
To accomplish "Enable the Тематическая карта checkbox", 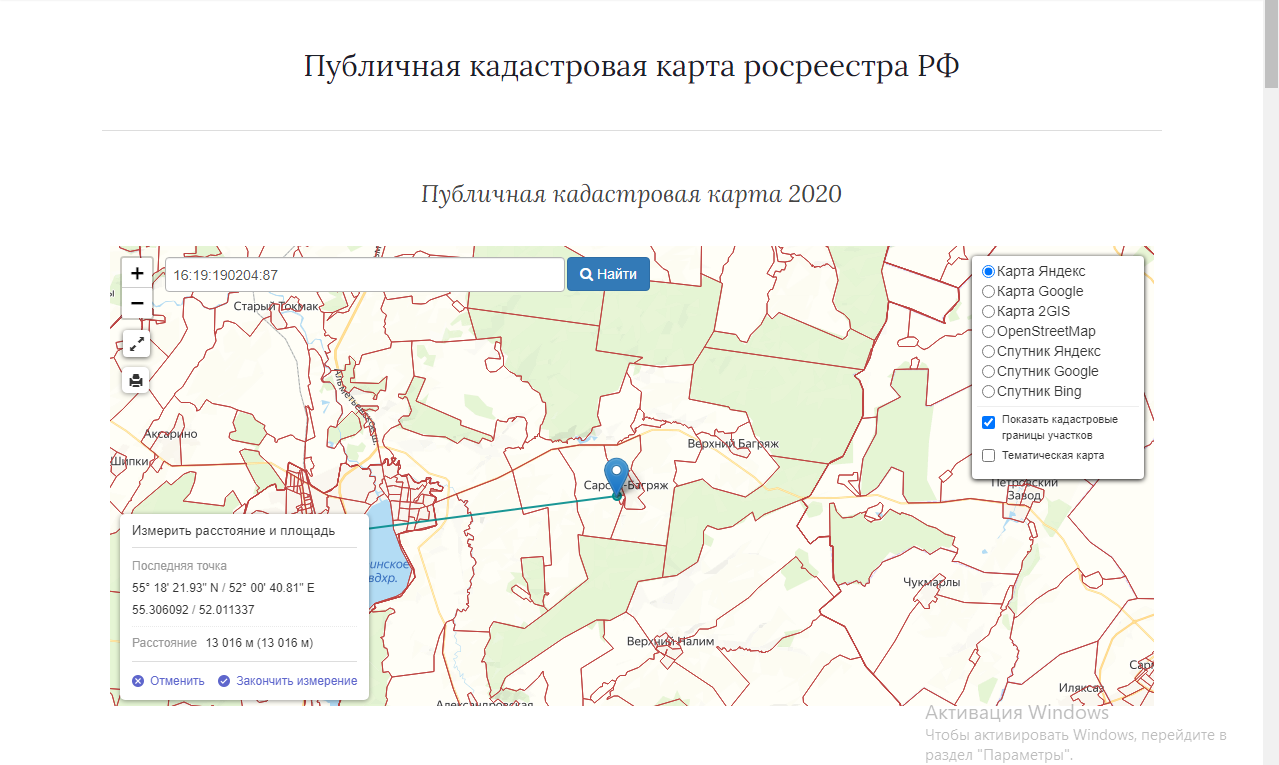I will tap(989, 456).
